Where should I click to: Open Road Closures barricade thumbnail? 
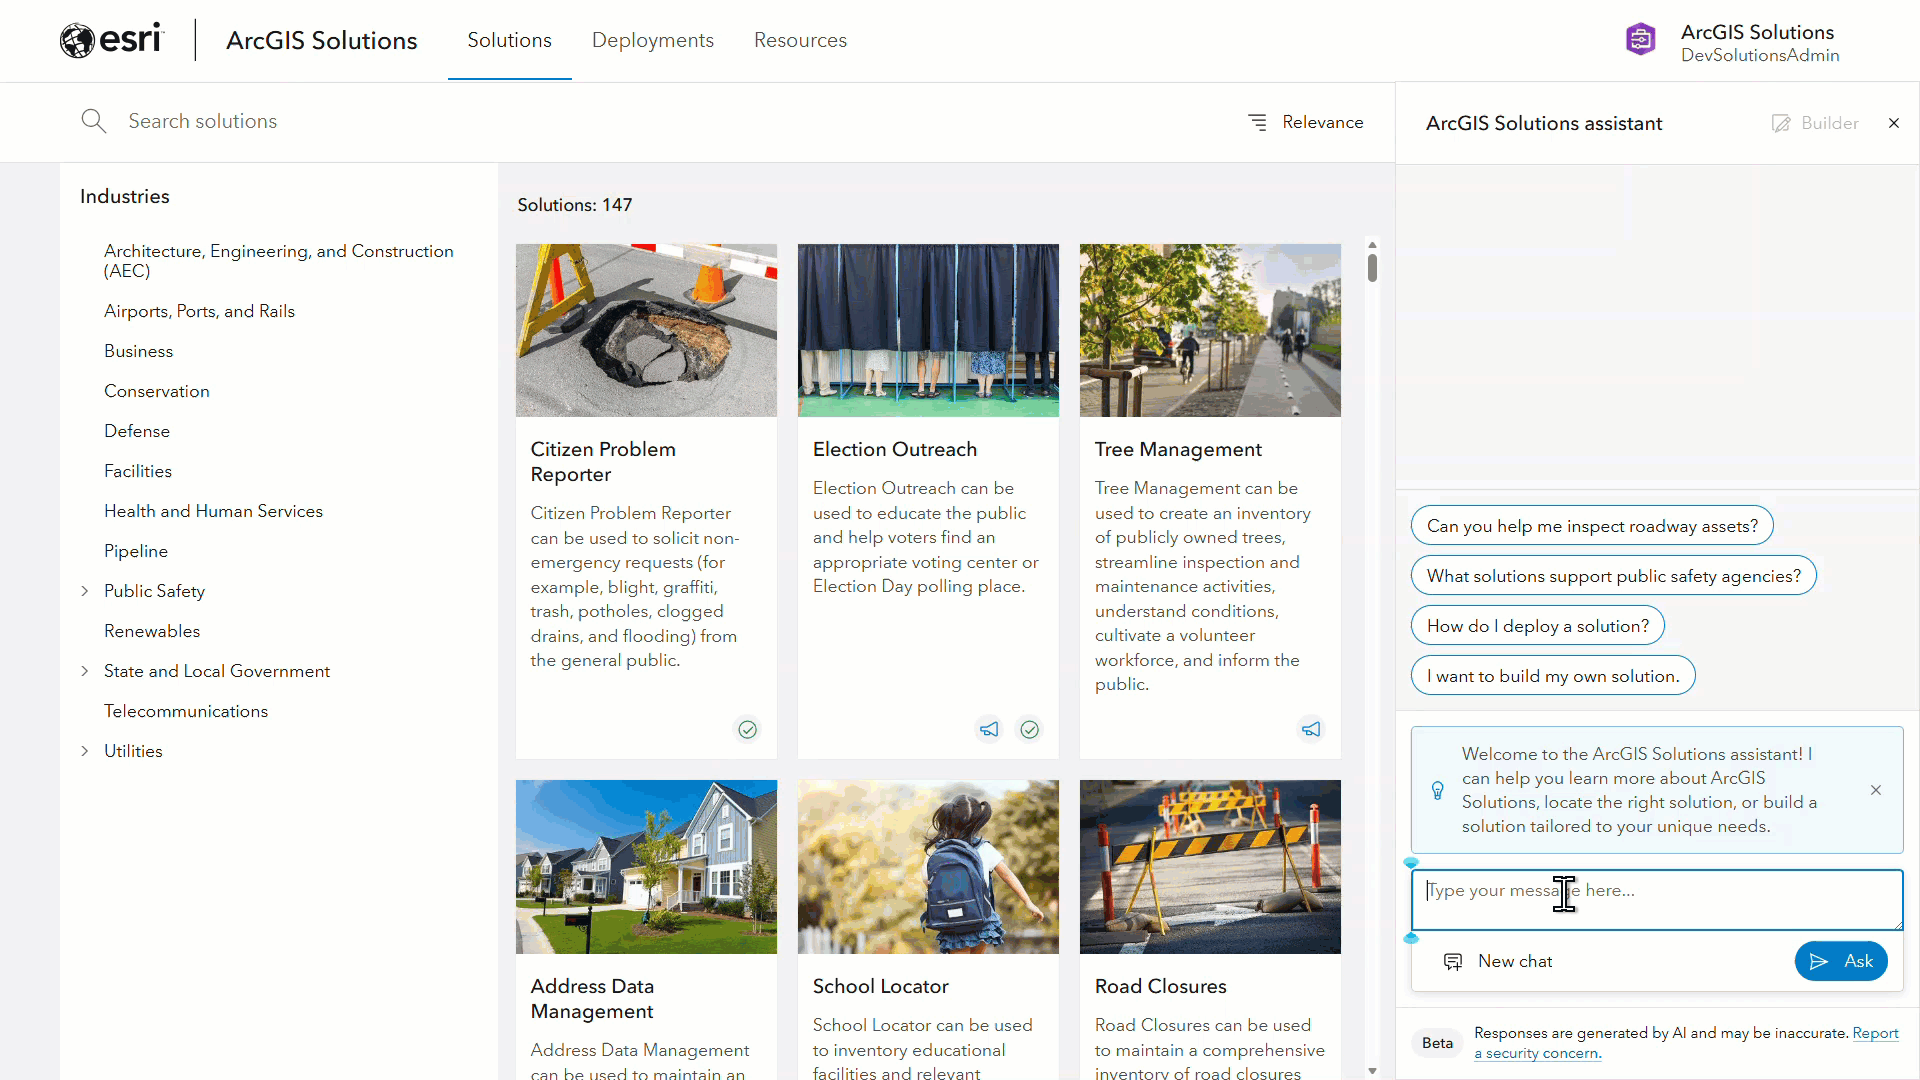[x=1210, y=867]
